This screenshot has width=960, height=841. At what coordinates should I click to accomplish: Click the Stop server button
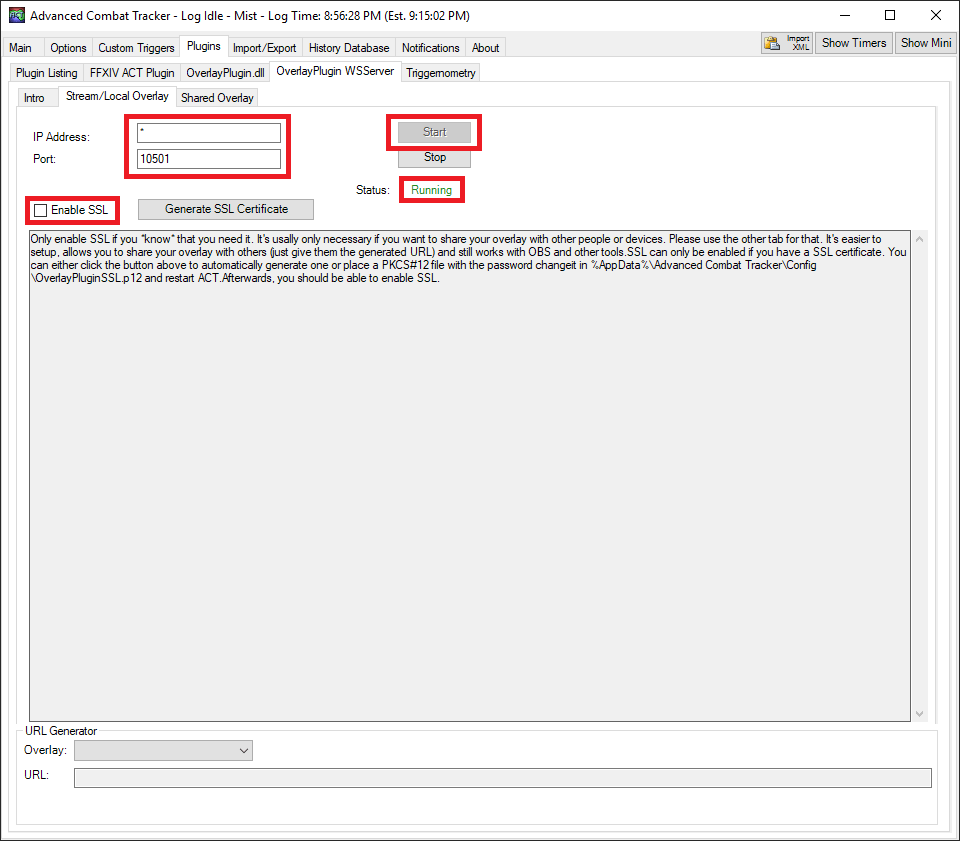coord(433,157)
